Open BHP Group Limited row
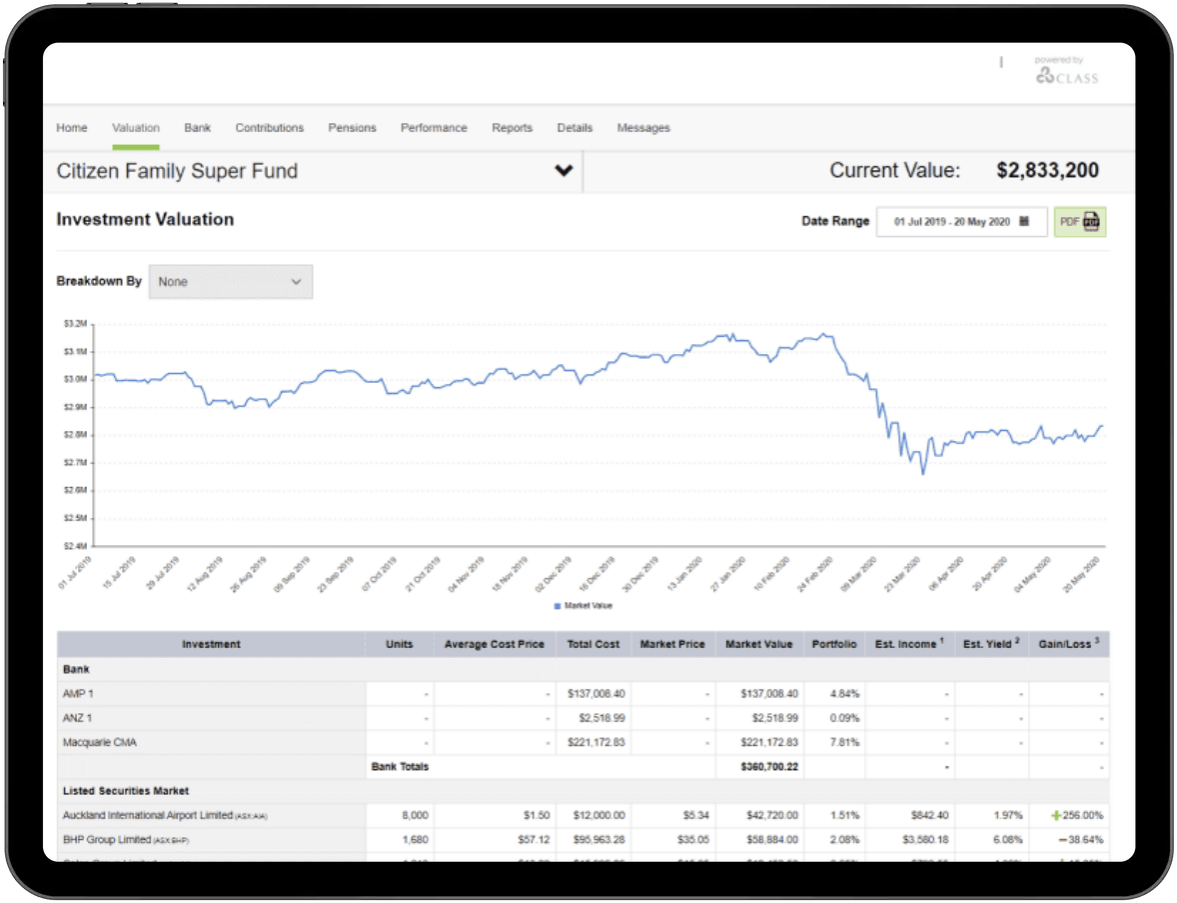Screen dimensions: 1177x903 coord(583,840)
